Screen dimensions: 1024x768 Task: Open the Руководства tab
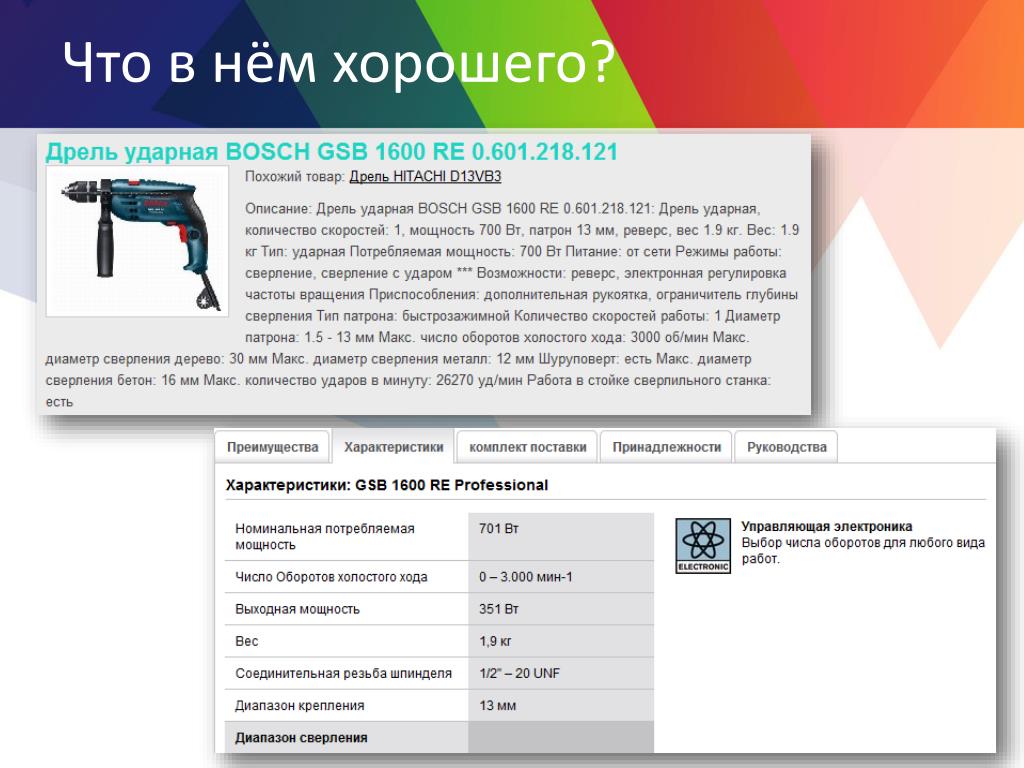click(786, 447)
